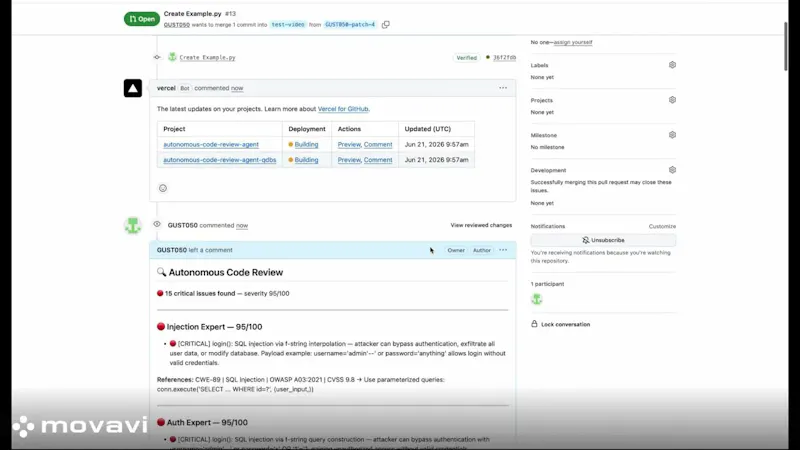Image resolution: width=800 pixels, height=450 pixels.
Task: Open Preview for autonomous-code-review-agent
Action: [x=349, y=144]
